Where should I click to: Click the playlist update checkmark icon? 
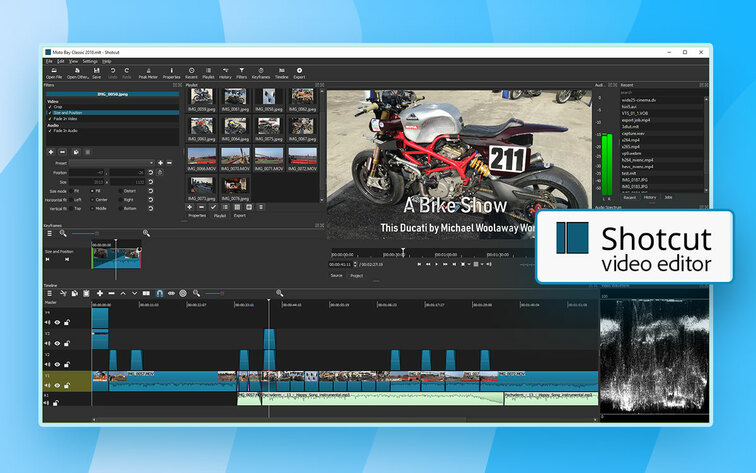click(213, 207)
